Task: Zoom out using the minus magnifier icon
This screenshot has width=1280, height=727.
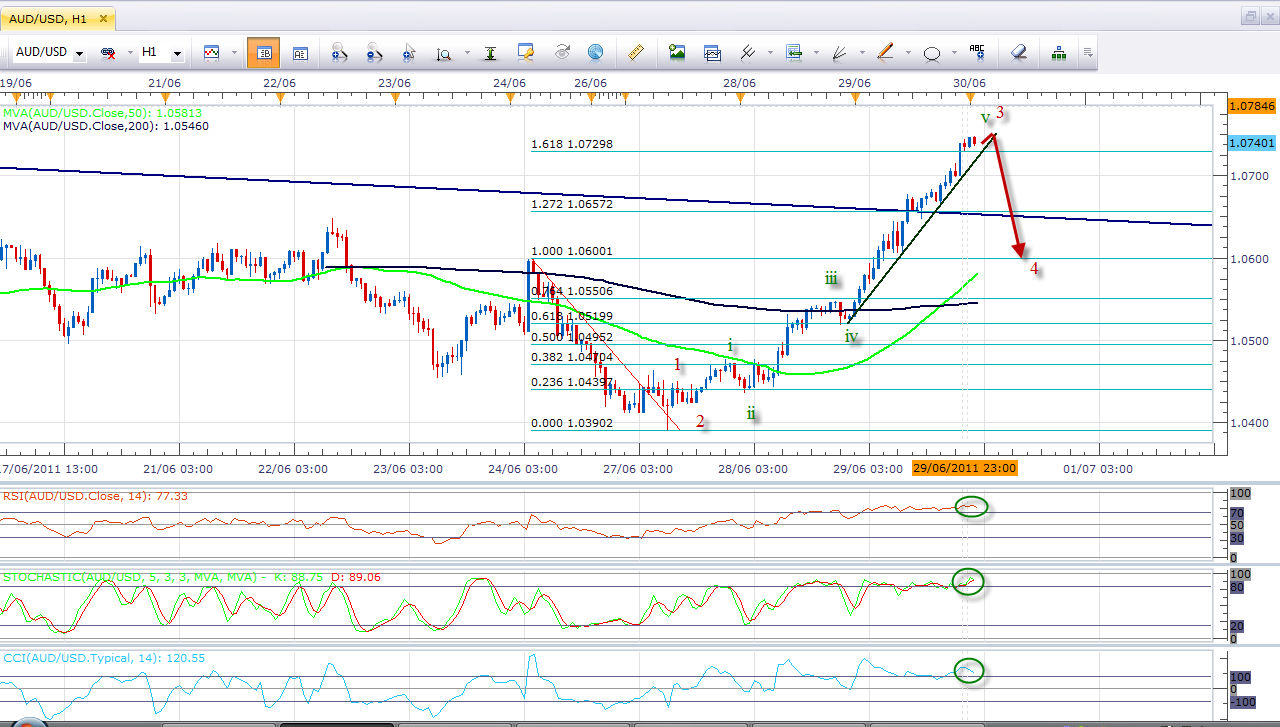Action: [x=375, y=52]
